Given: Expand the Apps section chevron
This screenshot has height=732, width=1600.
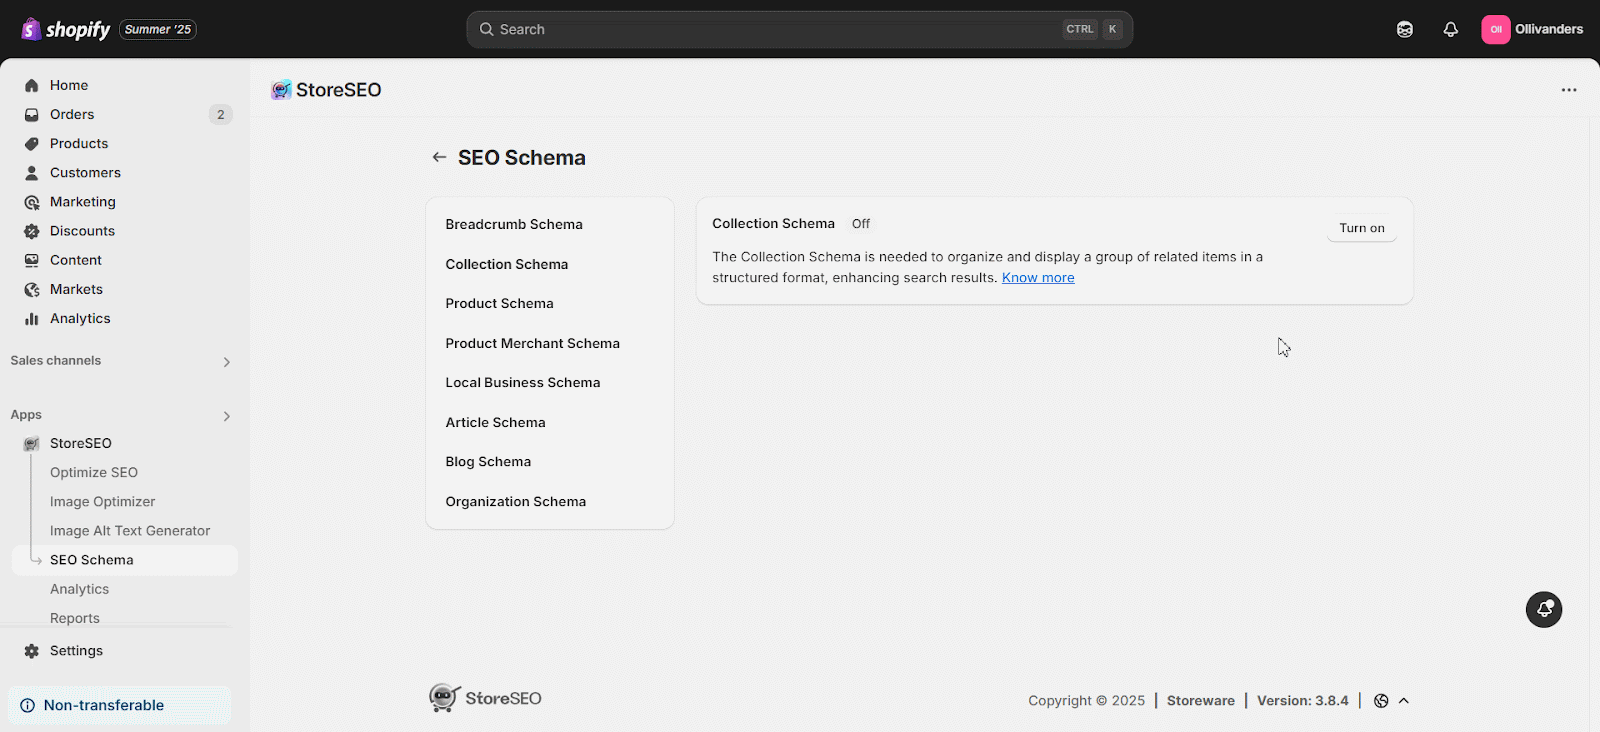Looking at the screenshot, I should click(226, 416).
